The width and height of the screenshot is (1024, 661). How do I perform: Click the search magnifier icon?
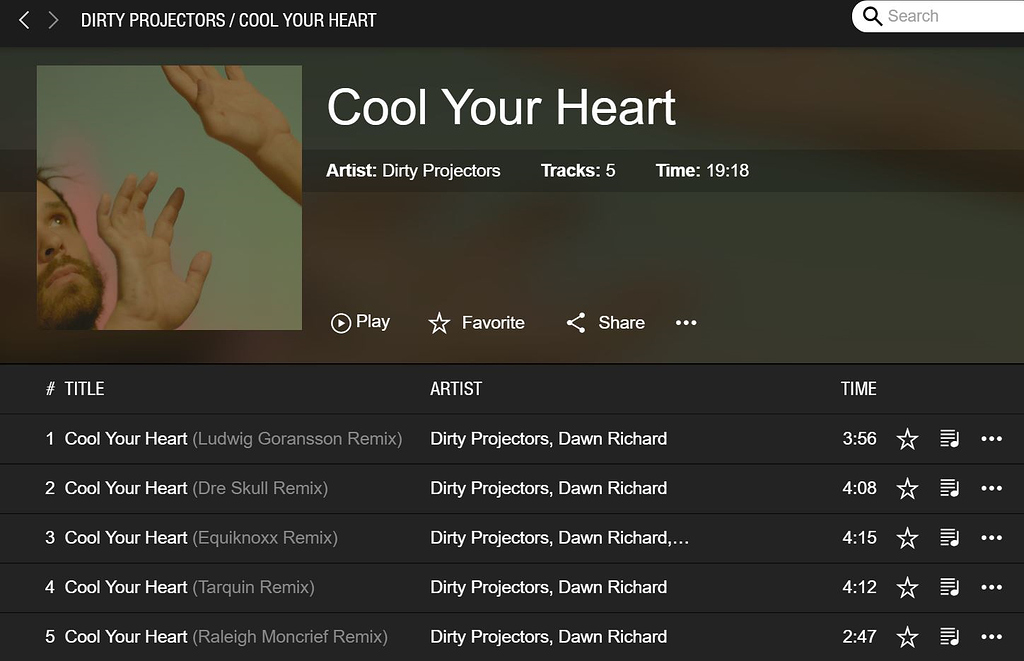tap(872, 16)
